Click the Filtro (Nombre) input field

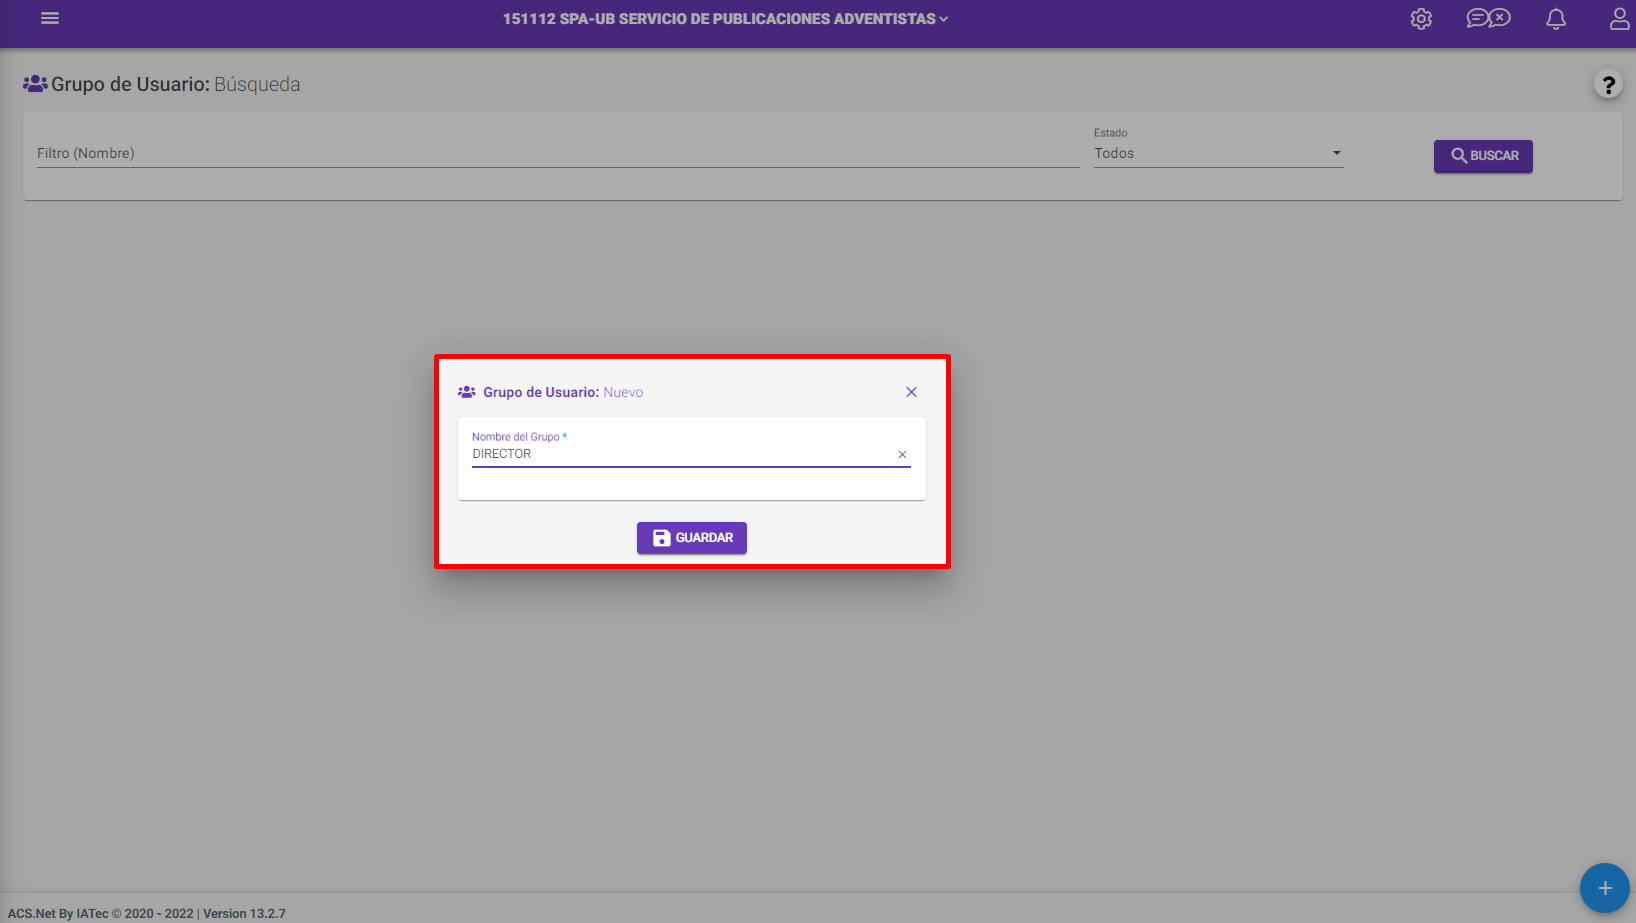pos(558,153)
